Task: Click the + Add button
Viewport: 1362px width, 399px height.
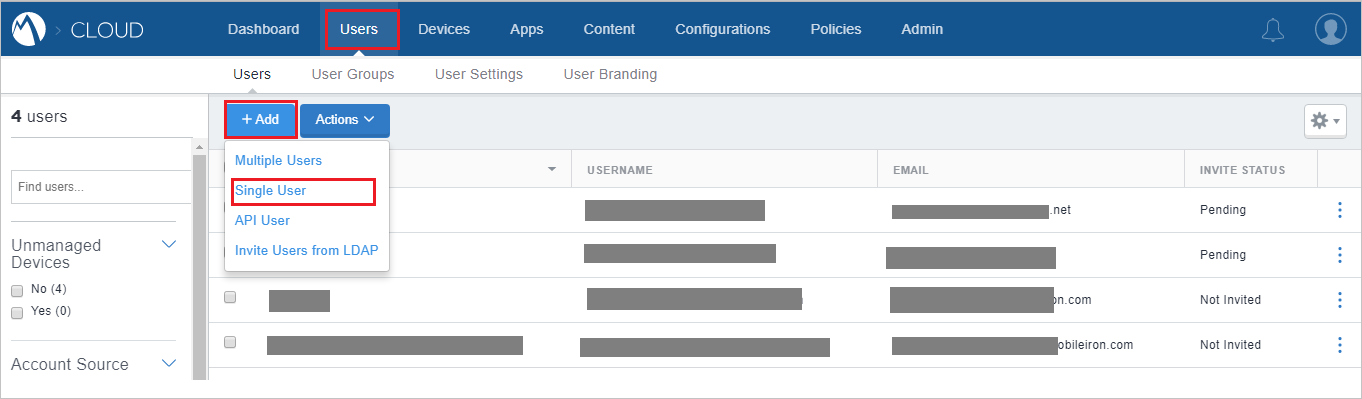Action: [261, 119]
